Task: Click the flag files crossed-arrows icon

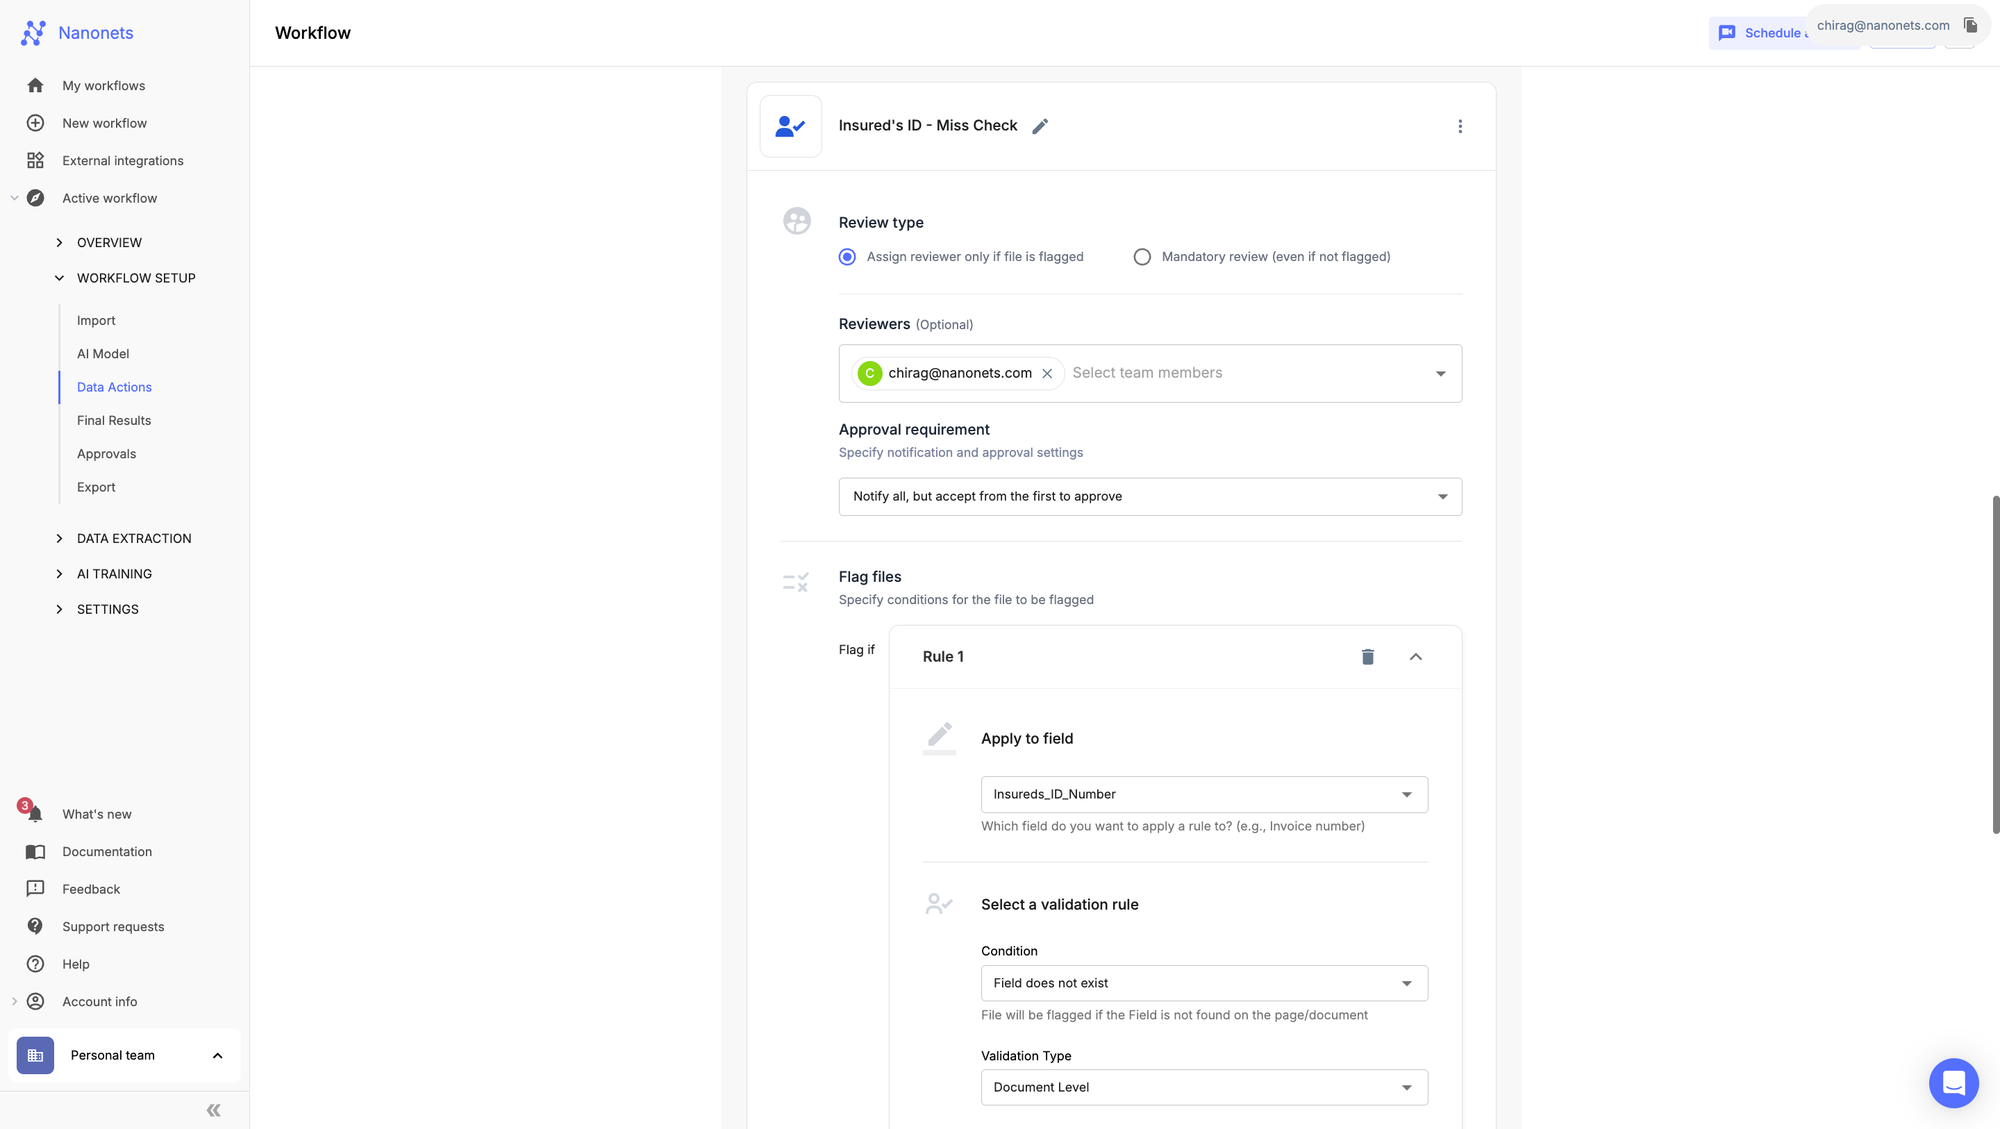Action: [795, 582]
